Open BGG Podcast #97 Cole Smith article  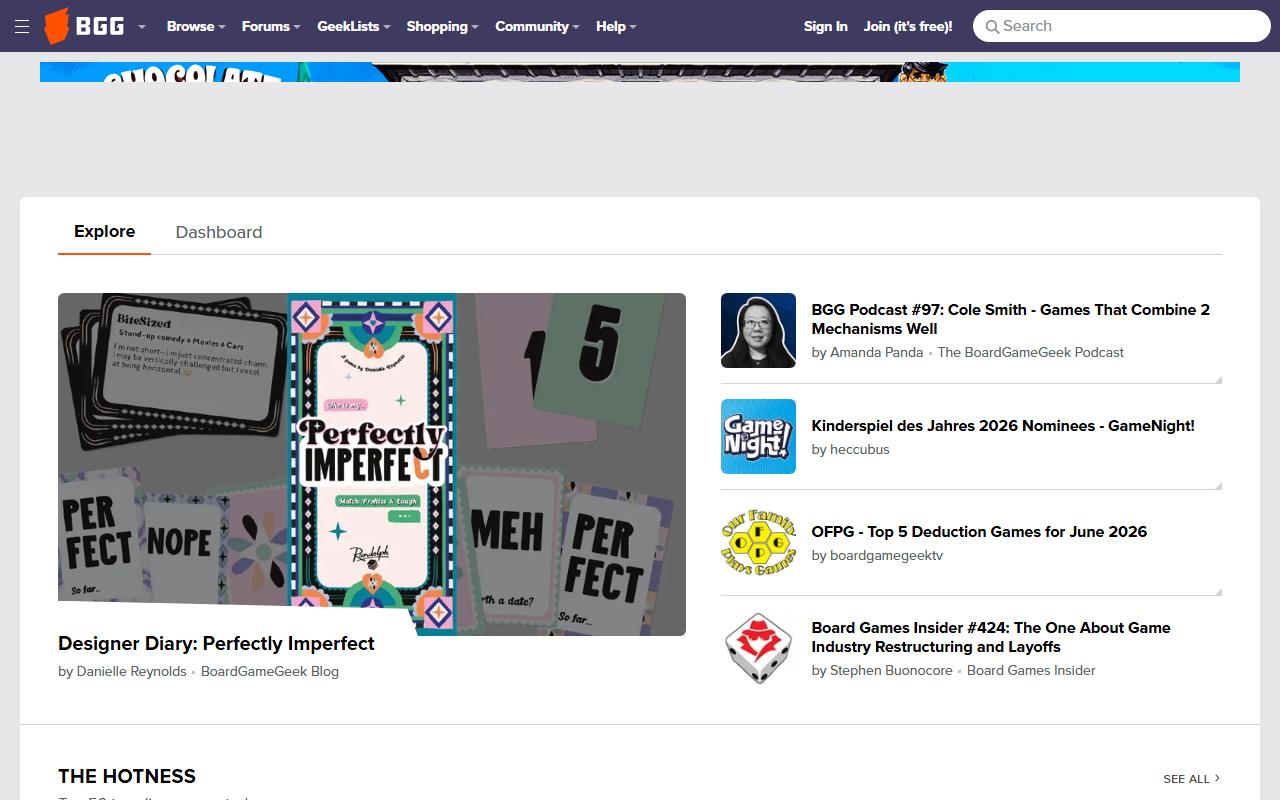point(1011,319)
